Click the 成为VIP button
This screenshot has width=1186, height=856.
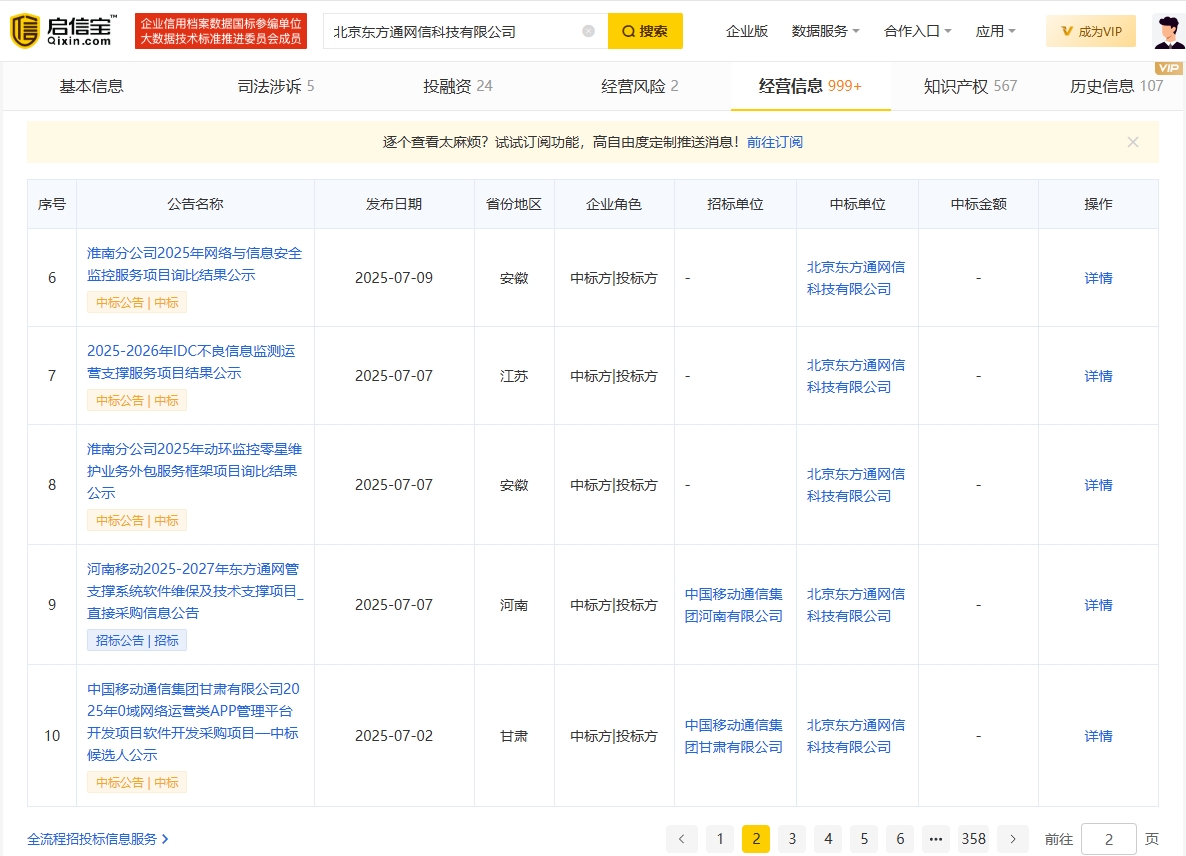pos(1091,31)
